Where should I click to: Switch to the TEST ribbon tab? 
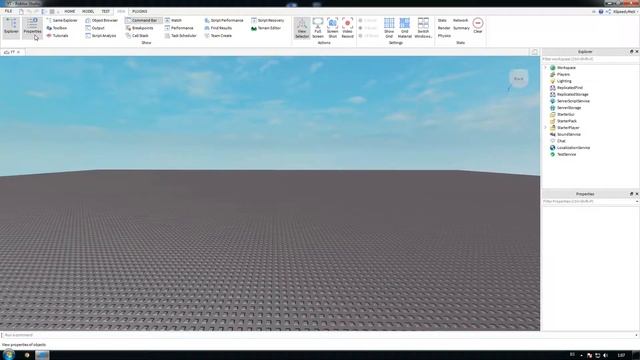[x=106, y=11]
